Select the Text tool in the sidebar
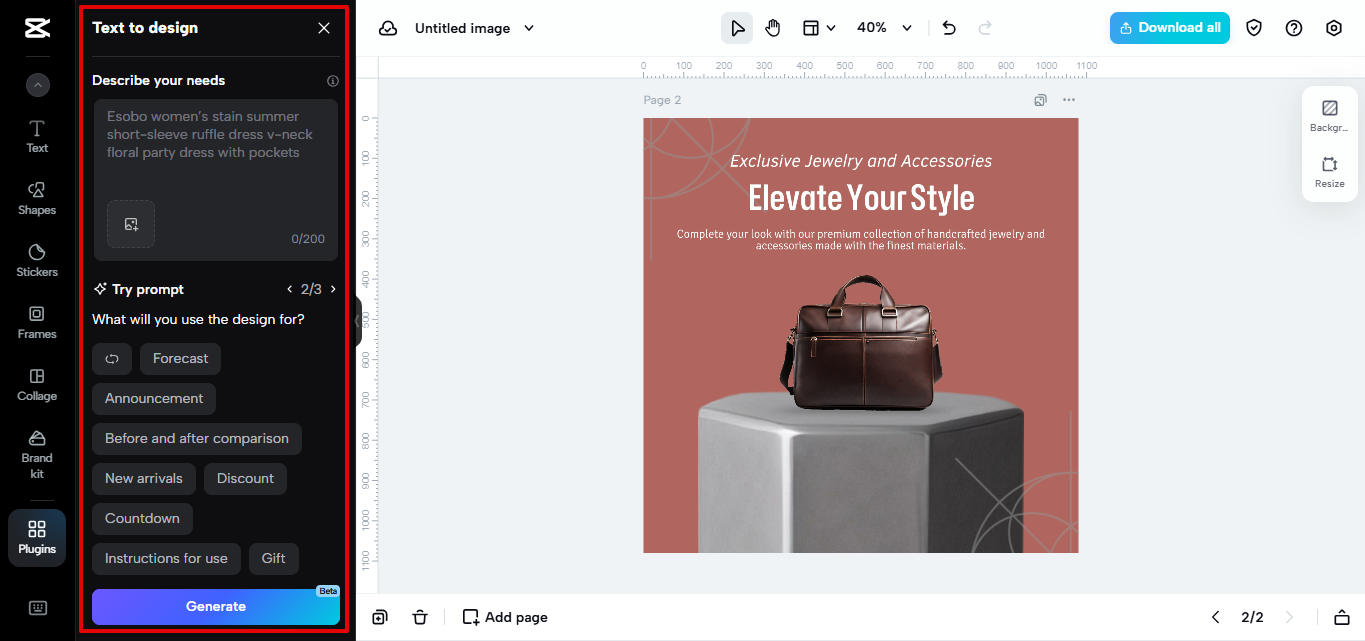The image size is (1365, 641). click(x=36, y=137)
